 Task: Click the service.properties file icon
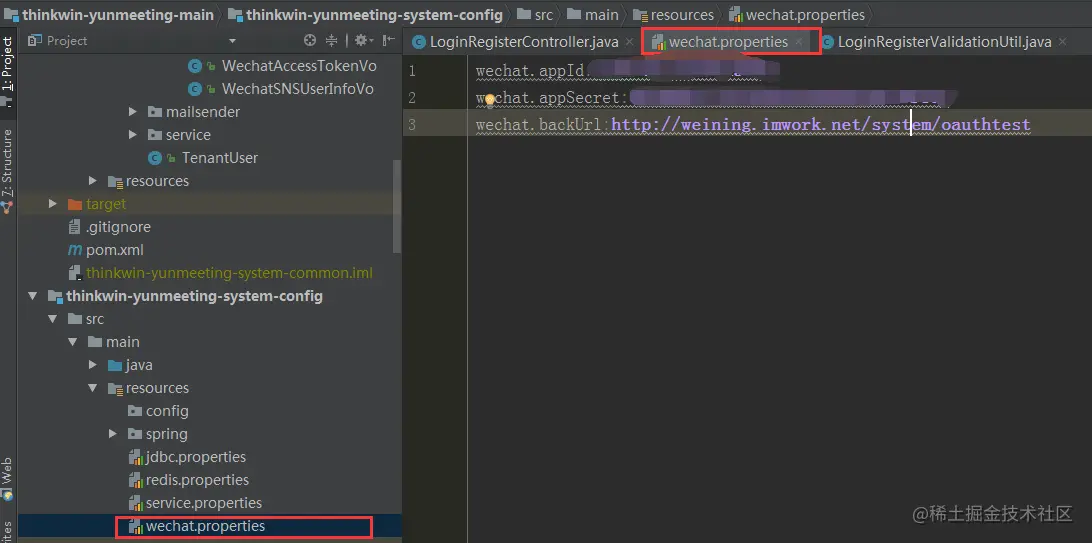tap(136, 503)
